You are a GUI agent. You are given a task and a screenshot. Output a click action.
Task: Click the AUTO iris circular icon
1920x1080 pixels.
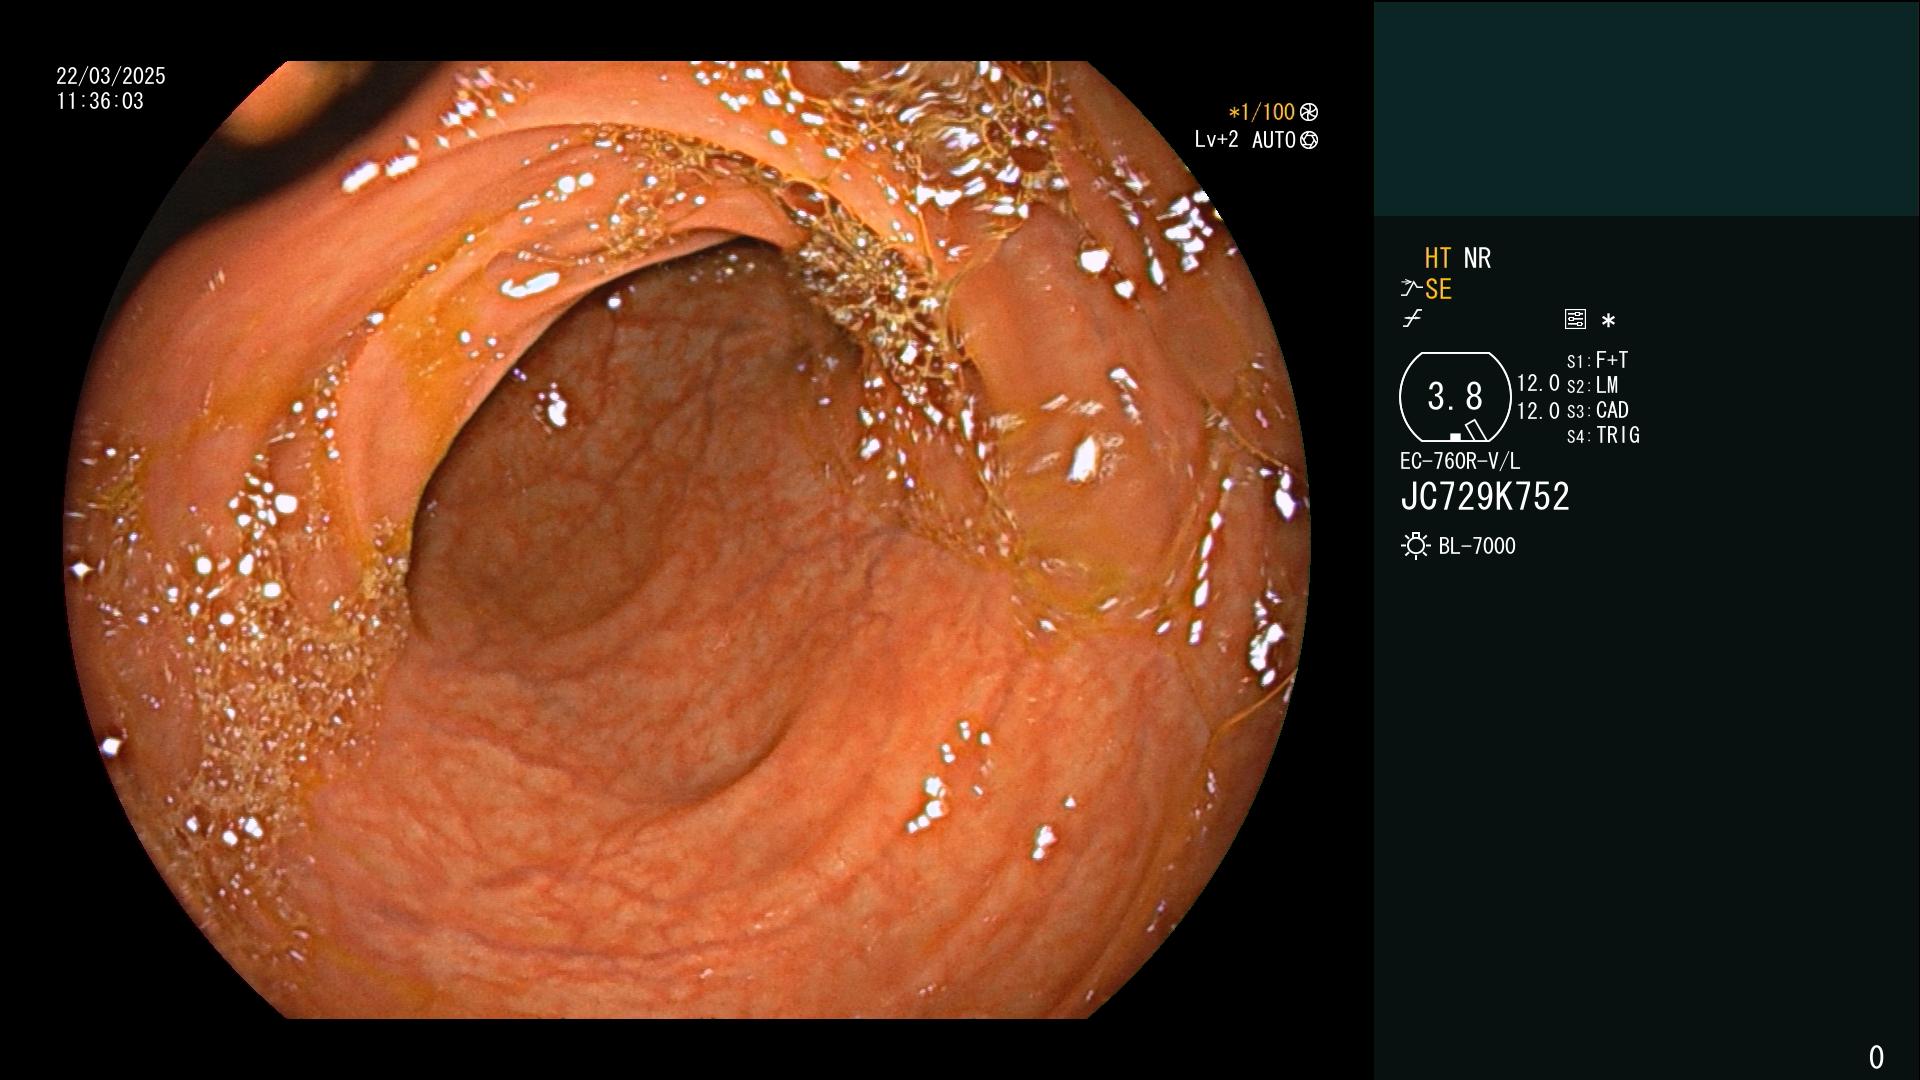1309,141
